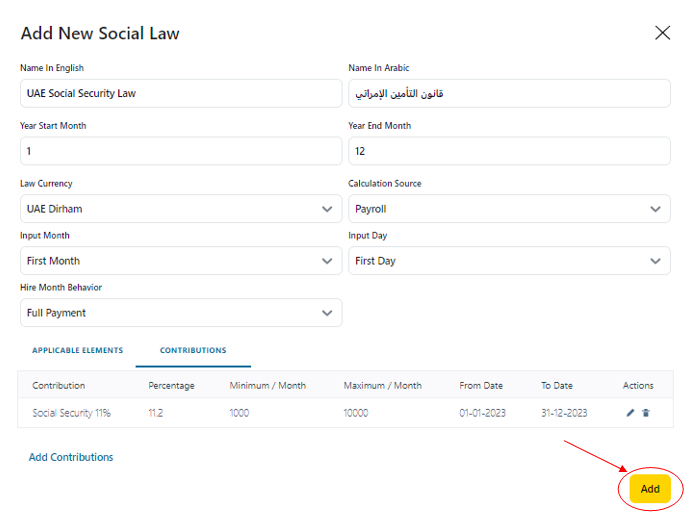Click the Add Contributions link
The image size is (690, 518).
coord(71,457)
